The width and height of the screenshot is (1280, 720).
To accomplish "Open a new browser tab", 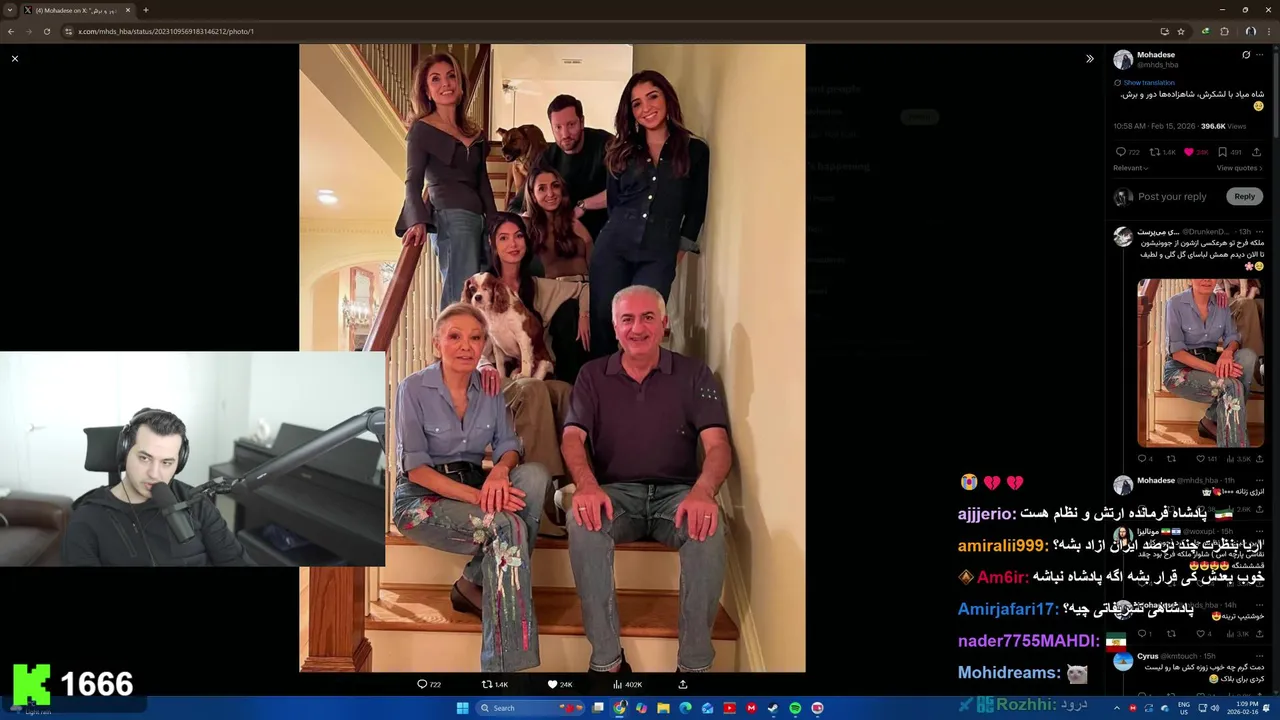I will click(146, 10).
